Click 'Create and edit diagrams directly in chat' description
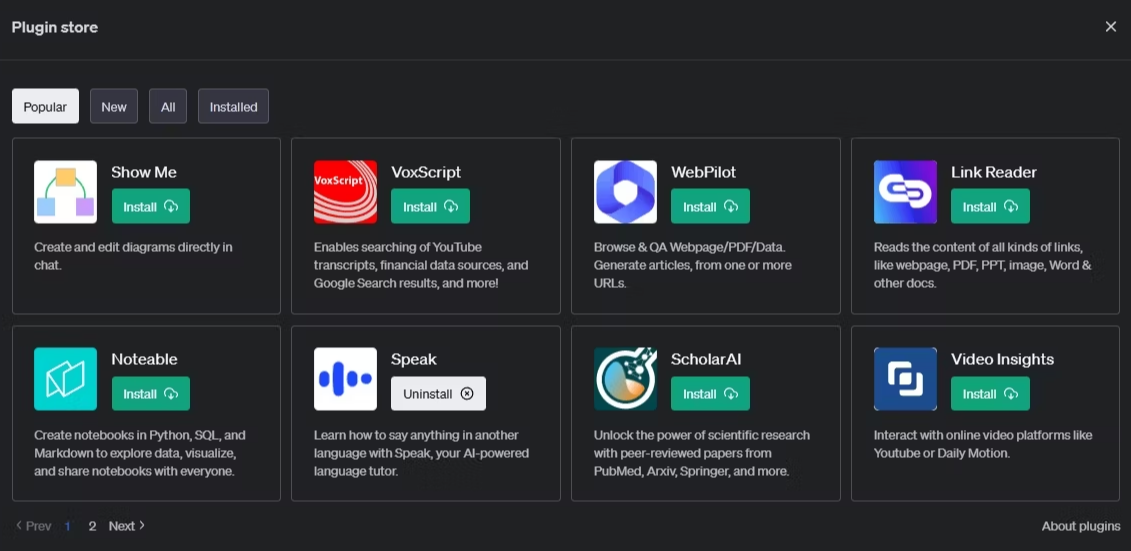The image size is (1131, 551). (x=133, y=256)
